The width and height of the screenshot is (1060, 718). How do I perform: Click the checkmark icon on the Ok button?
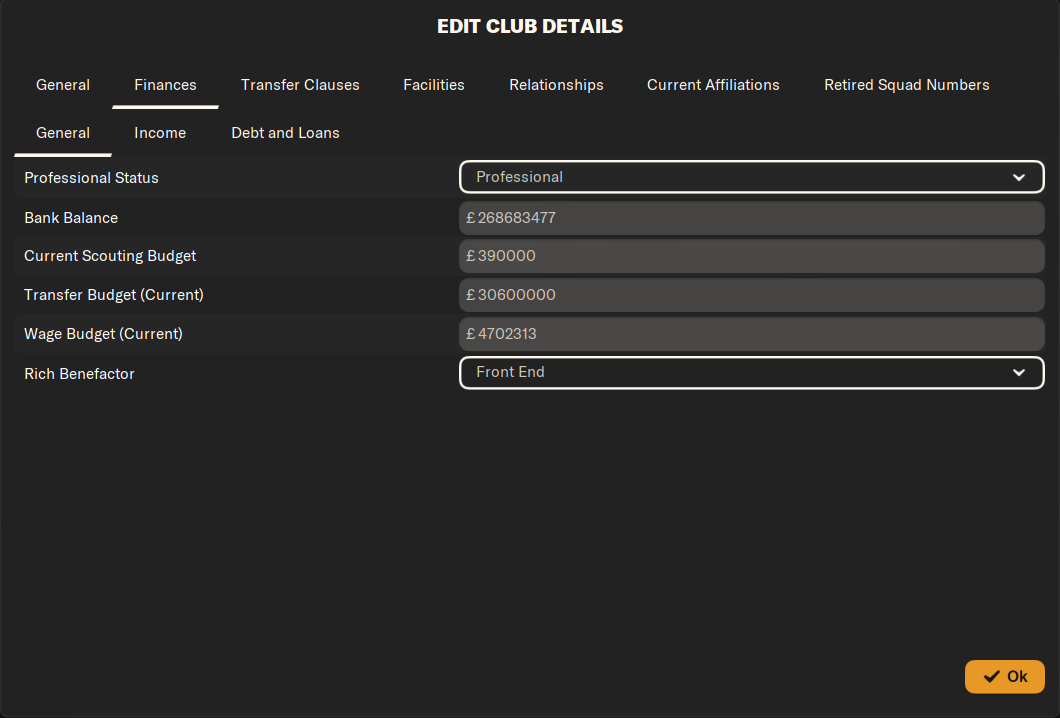point(991,676)
